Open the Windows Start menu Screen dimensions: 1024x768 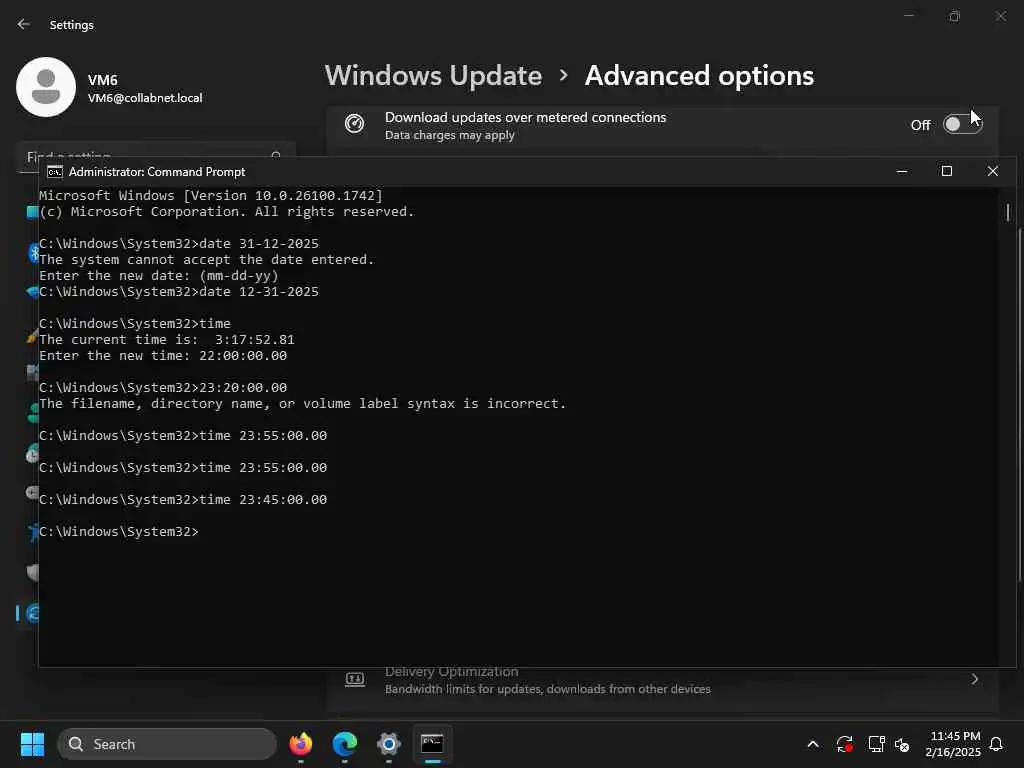pos(32,744)
